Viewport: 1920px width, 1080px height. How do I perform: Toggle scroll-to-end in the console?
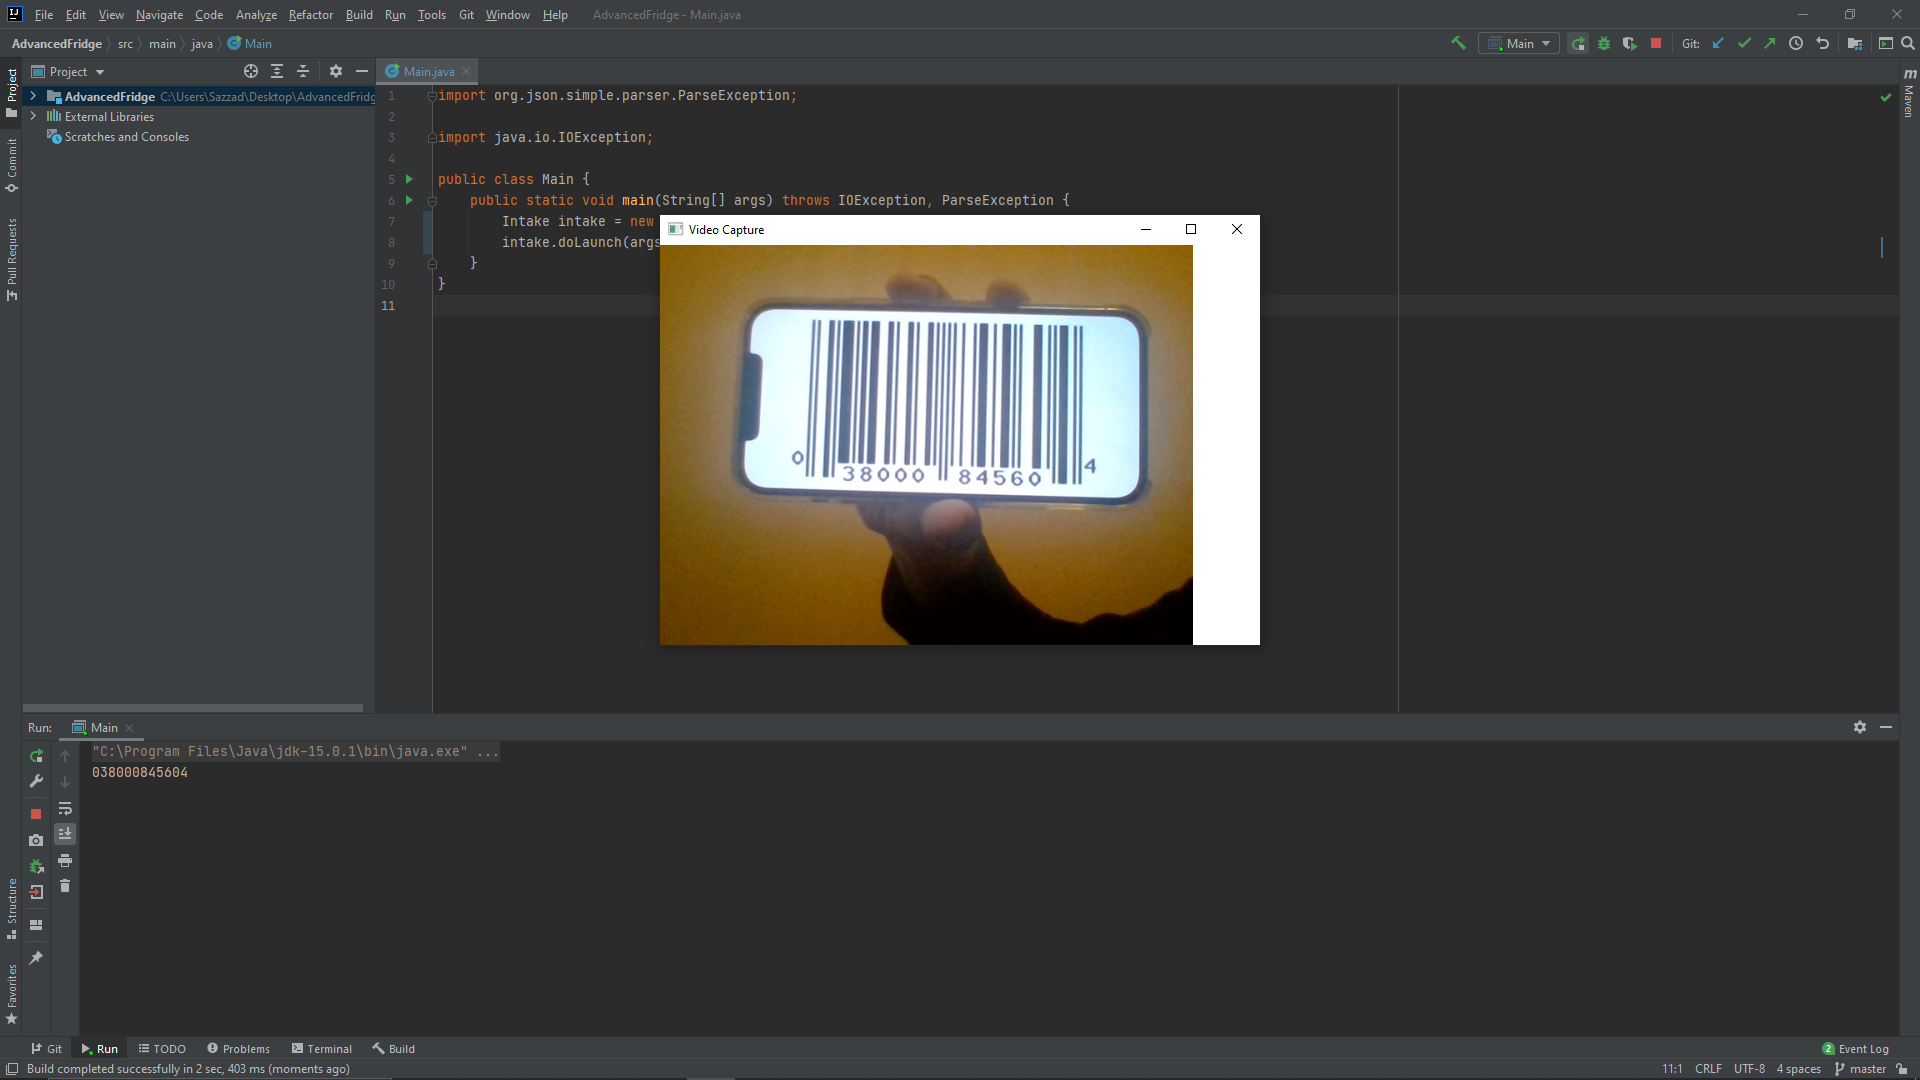click(x=65, y=833)
